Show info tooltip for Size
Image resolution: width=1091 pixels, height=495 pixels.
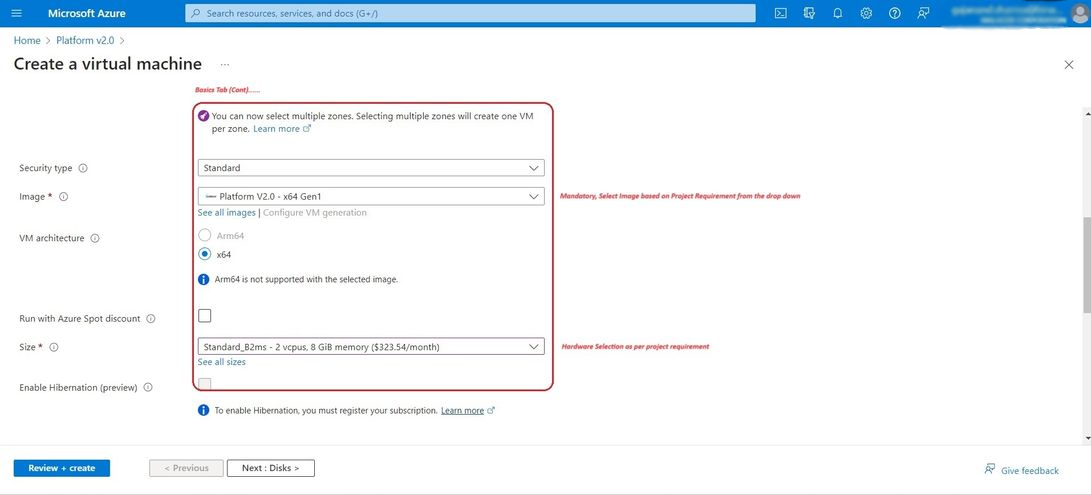pos(54,347)
